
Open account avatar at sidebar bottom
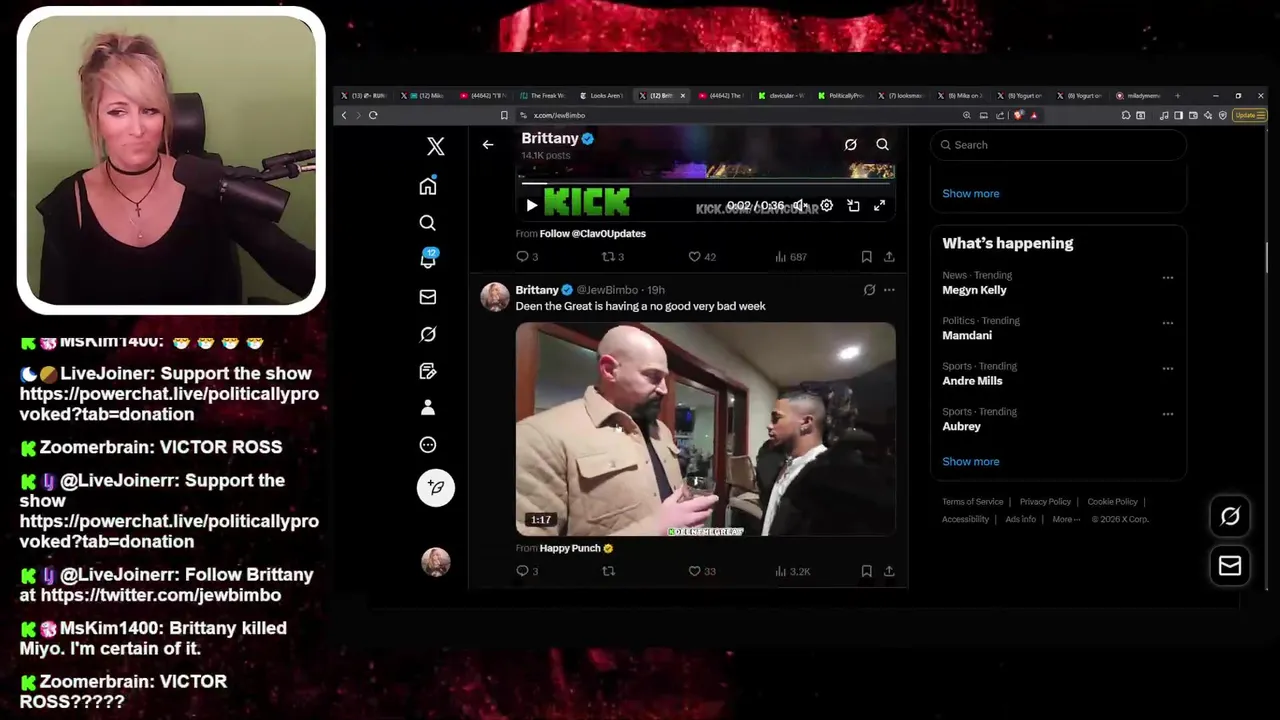click(x=436, y=563)
